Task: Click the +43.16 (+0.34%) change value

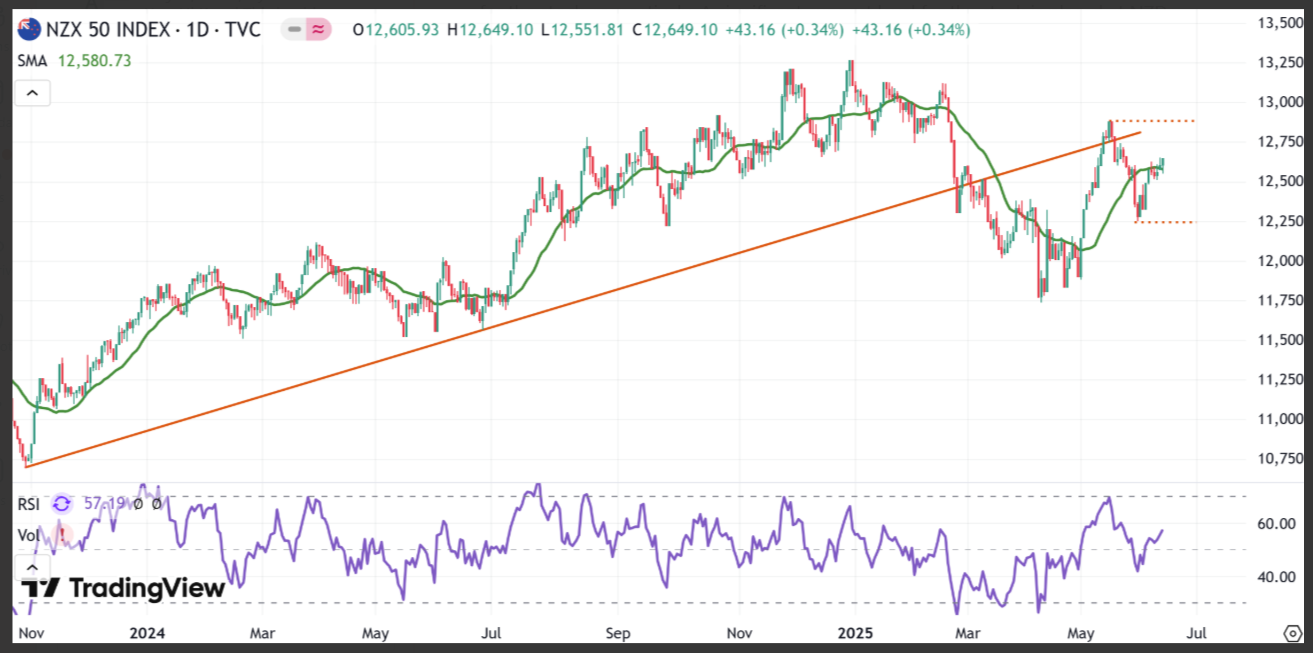Action: tap(784, 30)
